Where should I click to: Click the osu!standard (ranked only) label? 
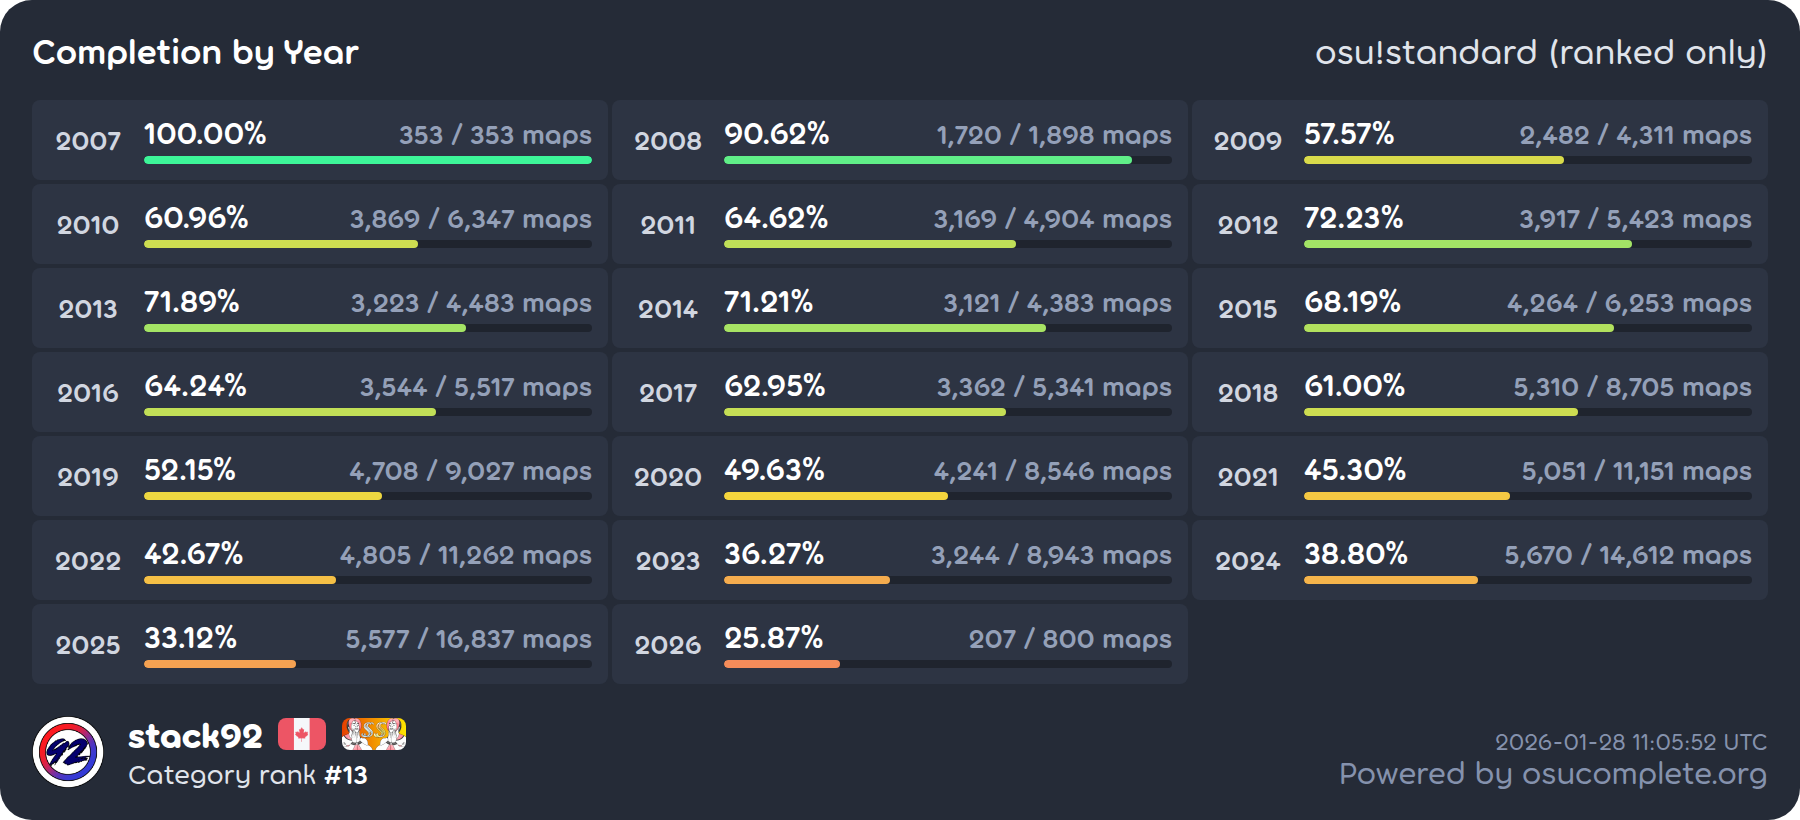click(1540, 52)
